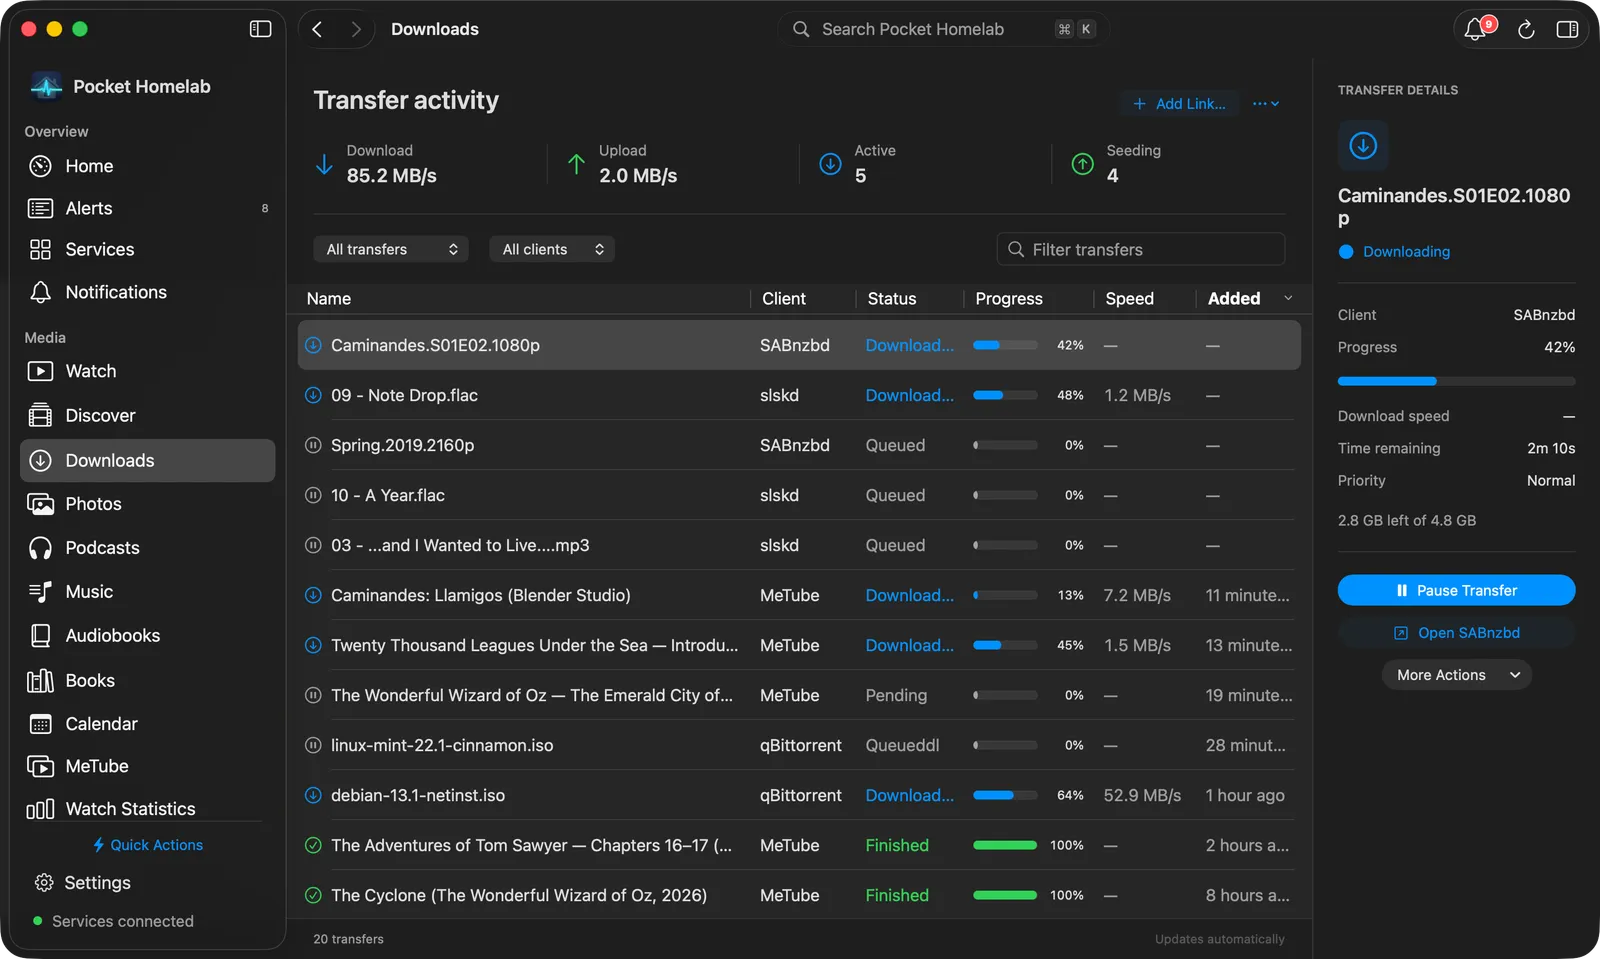Viewport: 1600px width, 959px height.
Task: Click the finished checkmark for The Cyclone
Action: point(313,895)
